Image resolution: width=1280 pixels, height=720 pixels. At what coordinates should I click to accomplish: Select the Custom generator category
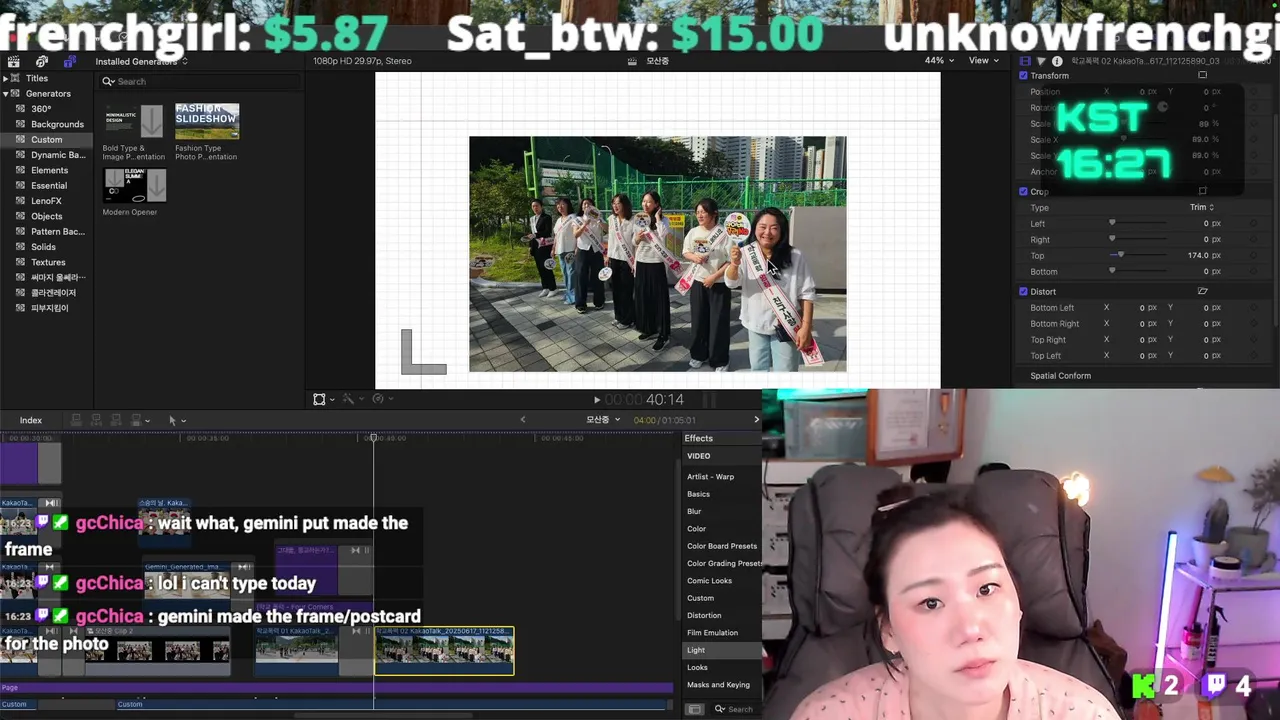46,139
